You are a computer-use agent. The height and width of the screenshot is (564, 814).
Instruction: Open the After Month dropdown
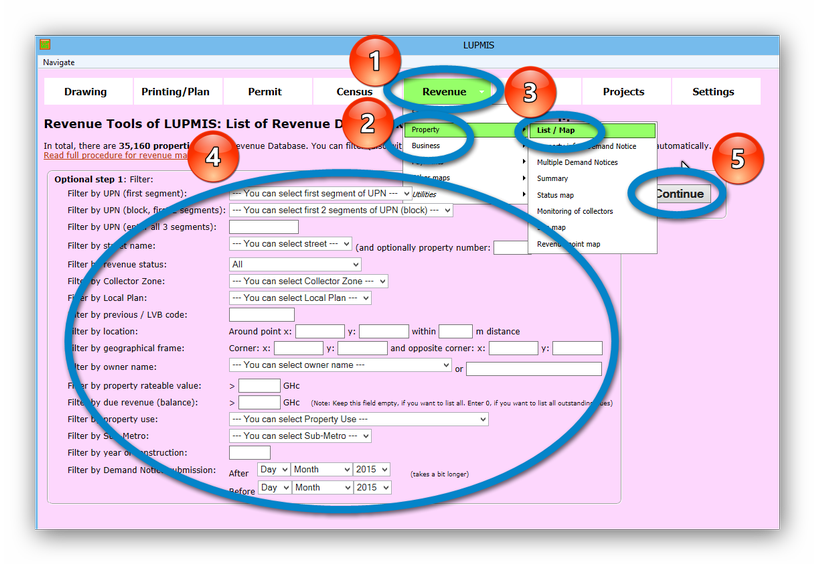coord(322,469)
